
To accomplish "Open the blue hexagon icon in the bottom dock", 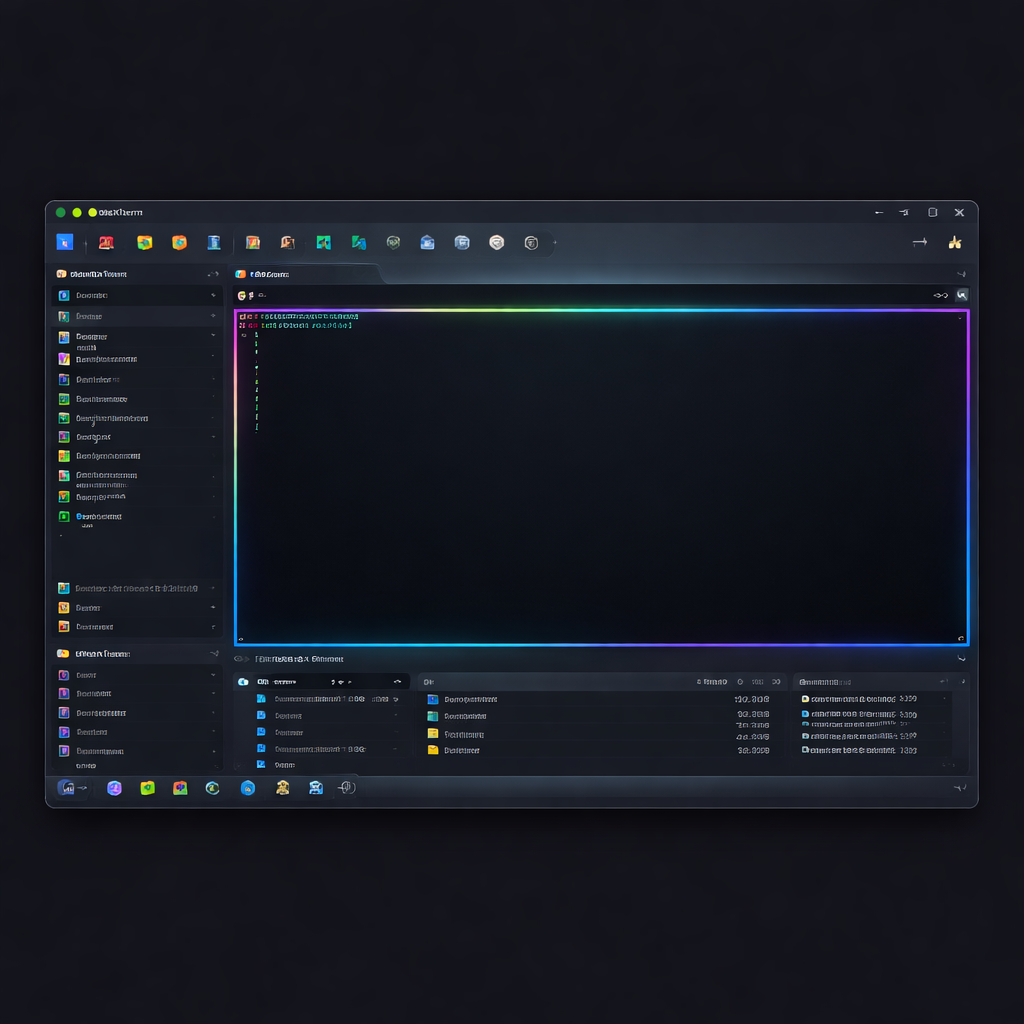I will pyautogui.click(x=248, y=788).
